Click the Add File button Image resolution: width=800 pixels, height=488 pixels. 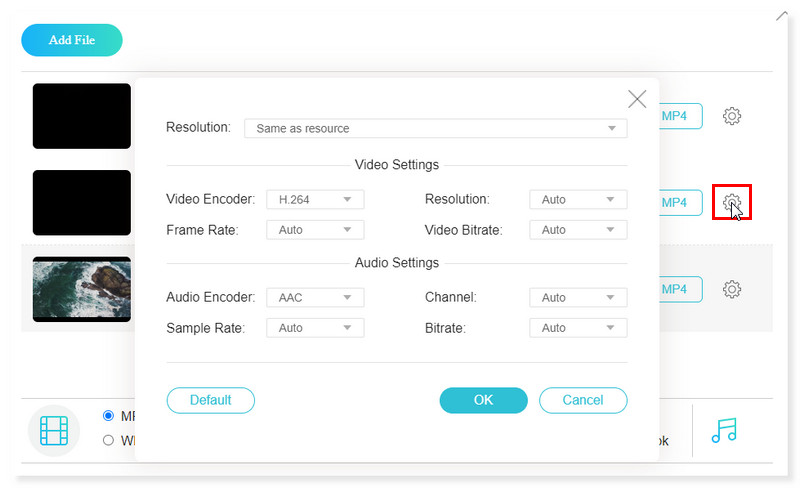point(72,40)
